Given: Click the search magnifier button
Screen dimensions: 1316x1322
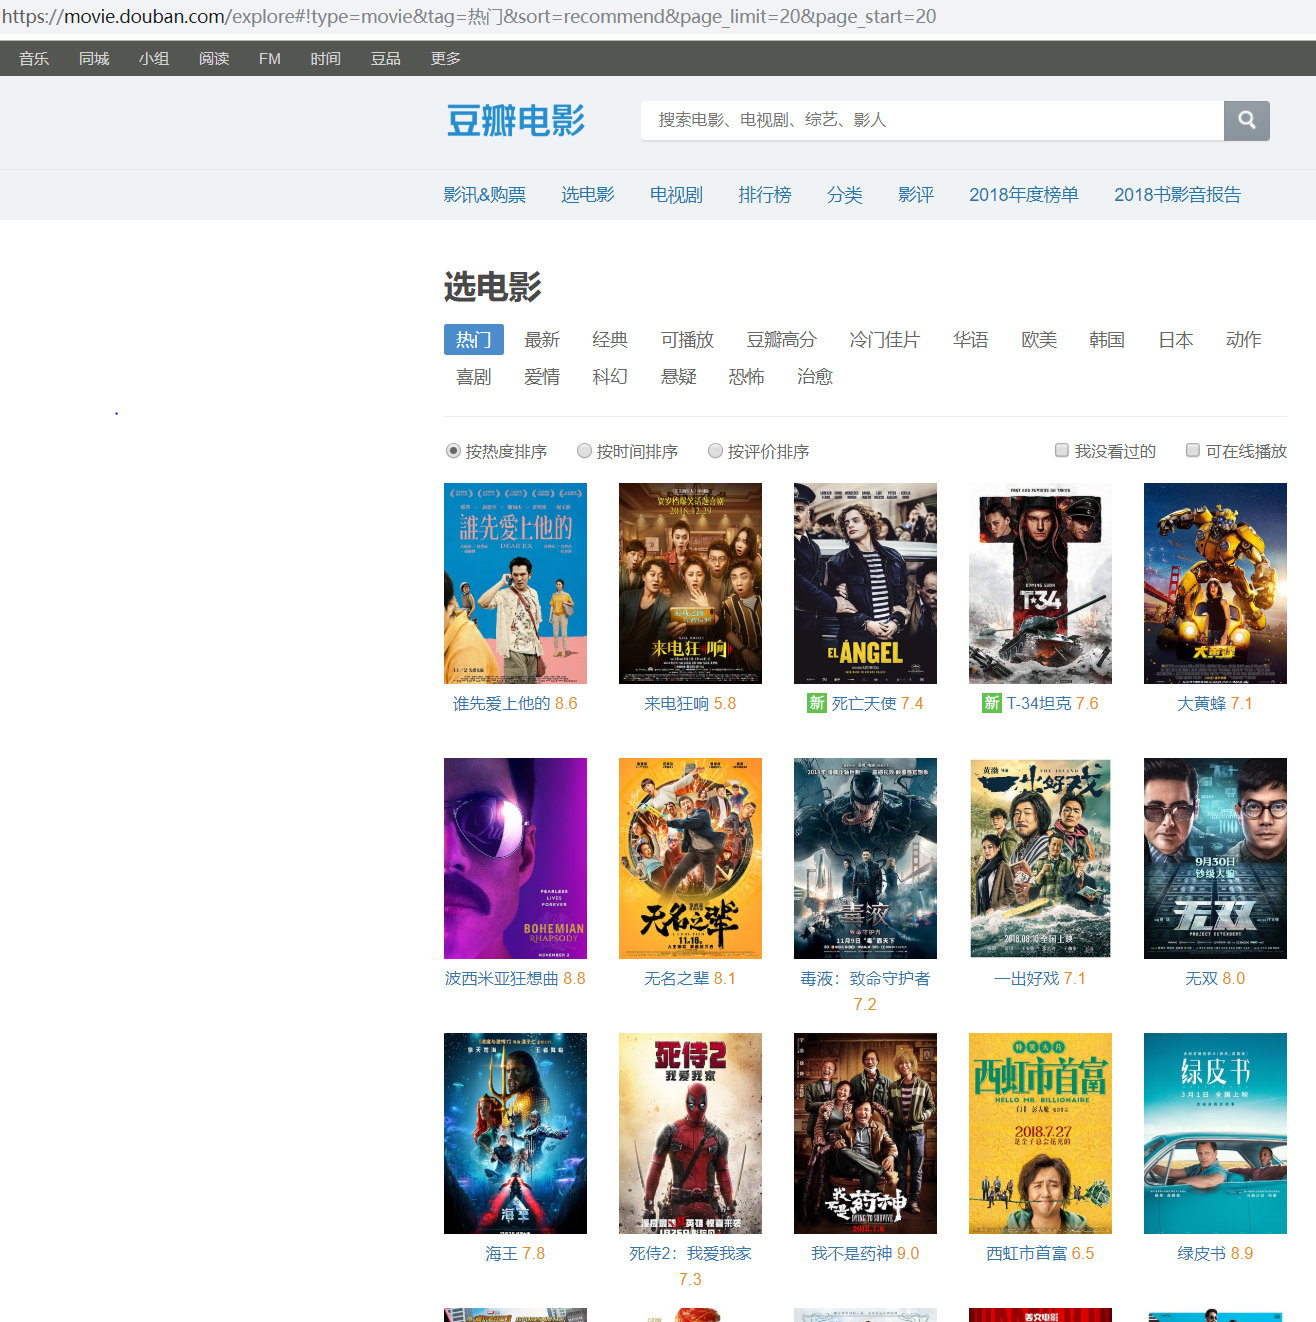Looking at the screenshot, I should coord(1246,120).
